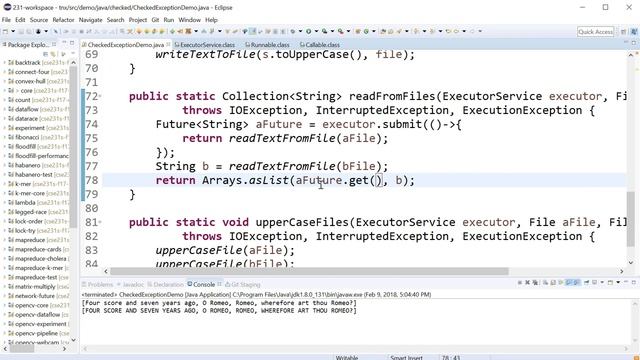Open the Problems view tab
The height and width of the screenshot is (360, 640).
click(100, 284)
